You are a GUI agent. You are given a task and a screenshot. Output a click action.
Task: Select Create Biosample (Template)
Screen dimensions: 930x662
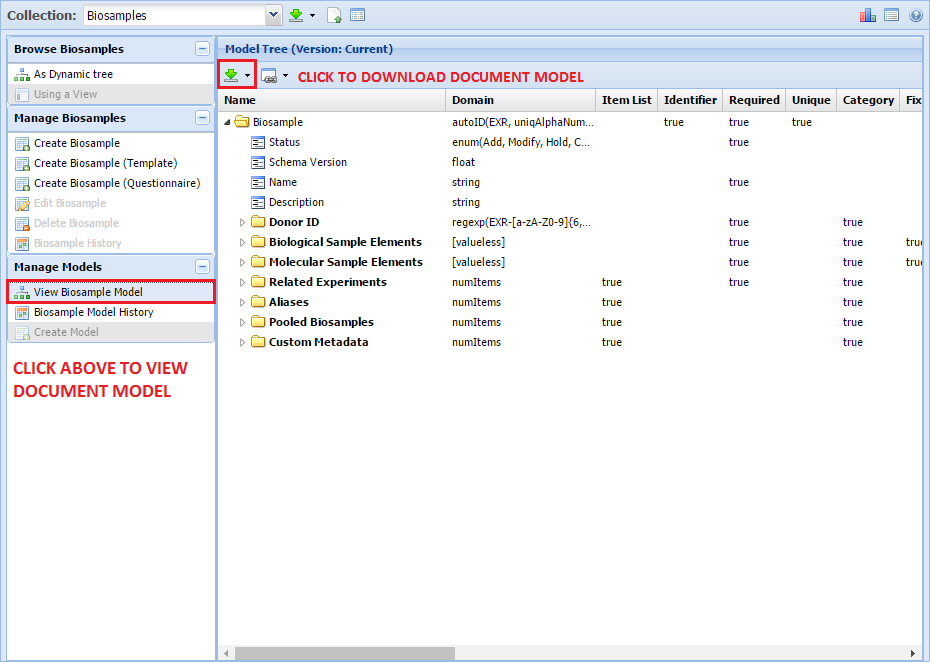coord(105,163)
